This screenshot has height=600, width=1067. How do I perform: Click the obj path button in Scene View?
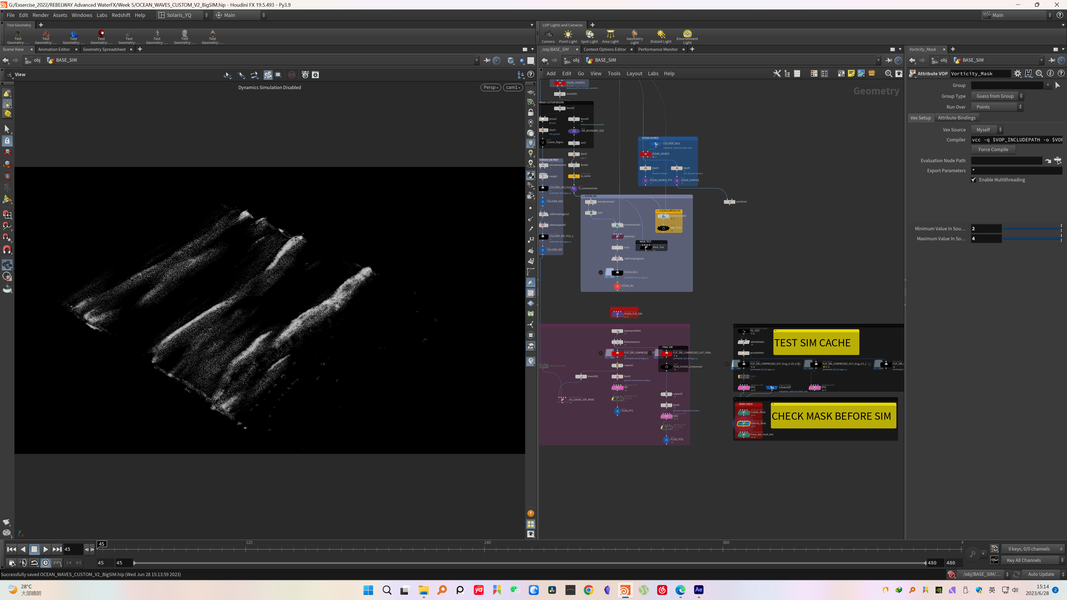[33, 61]
